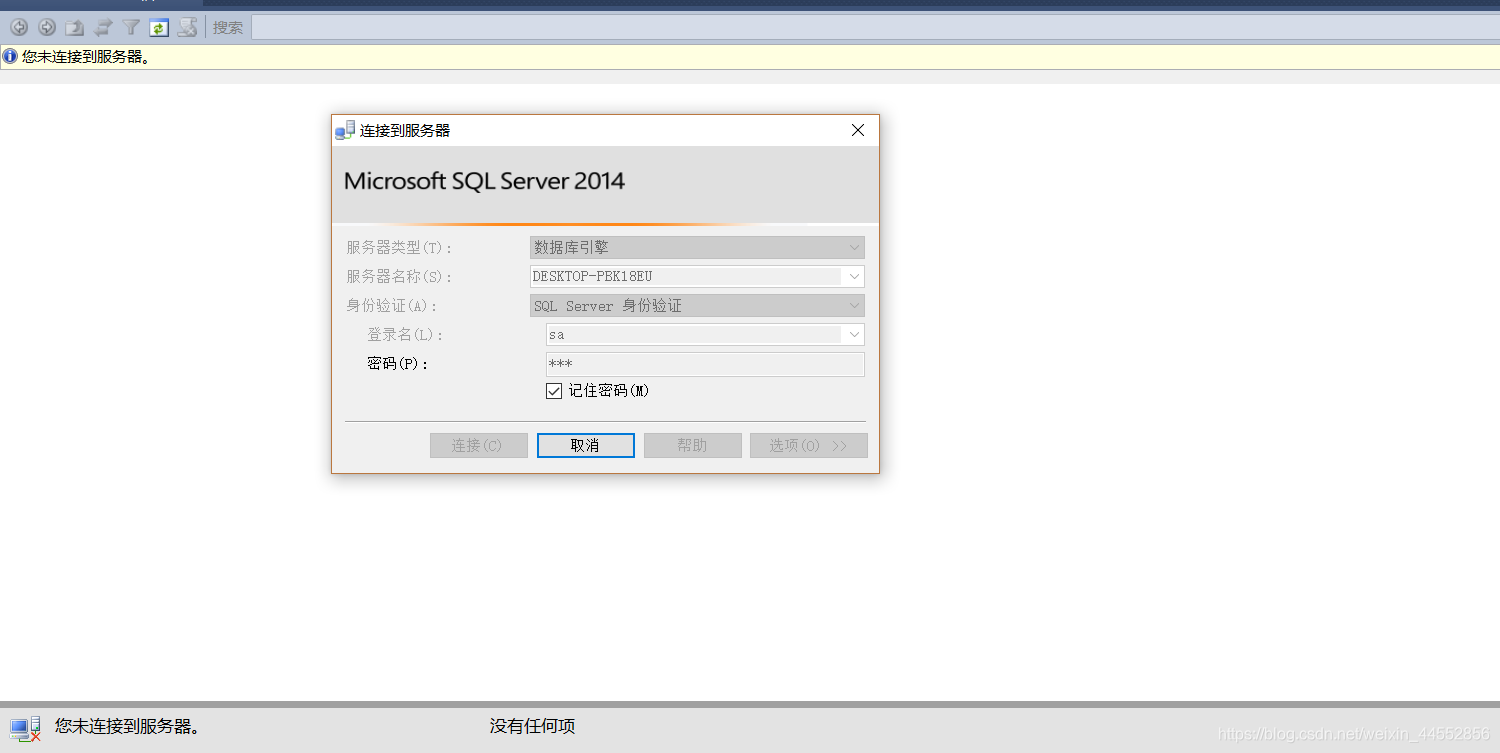The image size is (1500, 753).
Task: Click the Sync double-arrow toolbar icon
Action: coord(102,27)
